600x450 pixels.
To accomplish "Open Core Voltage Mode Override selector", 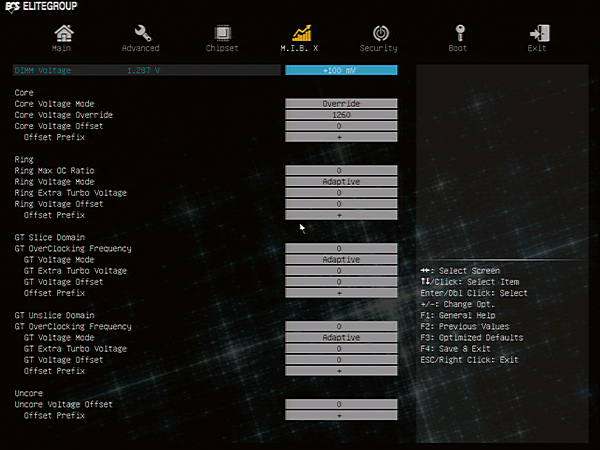I will (341, 103).
